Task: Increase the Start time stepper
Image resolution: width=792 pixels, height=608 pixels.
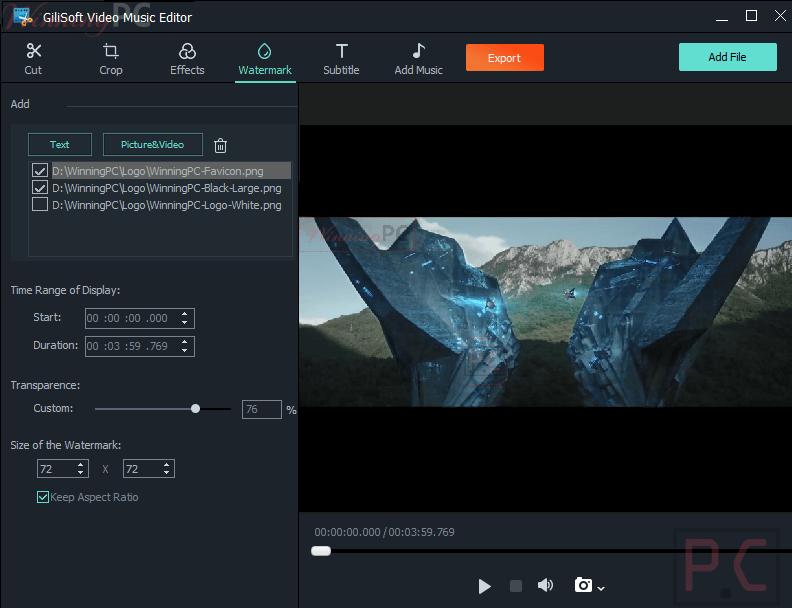Action: pyautogui.click(x=184, y=314)
